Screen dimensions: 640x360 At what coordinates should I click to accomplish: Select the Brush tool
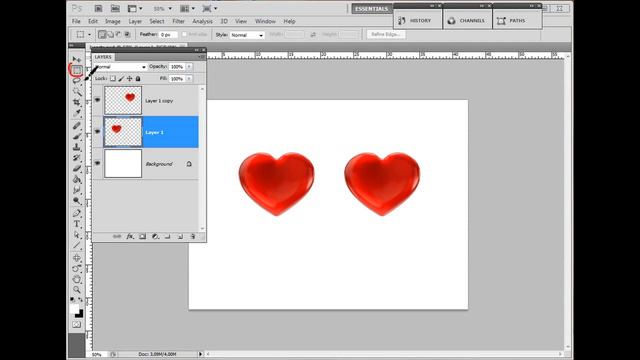[76, 136]
